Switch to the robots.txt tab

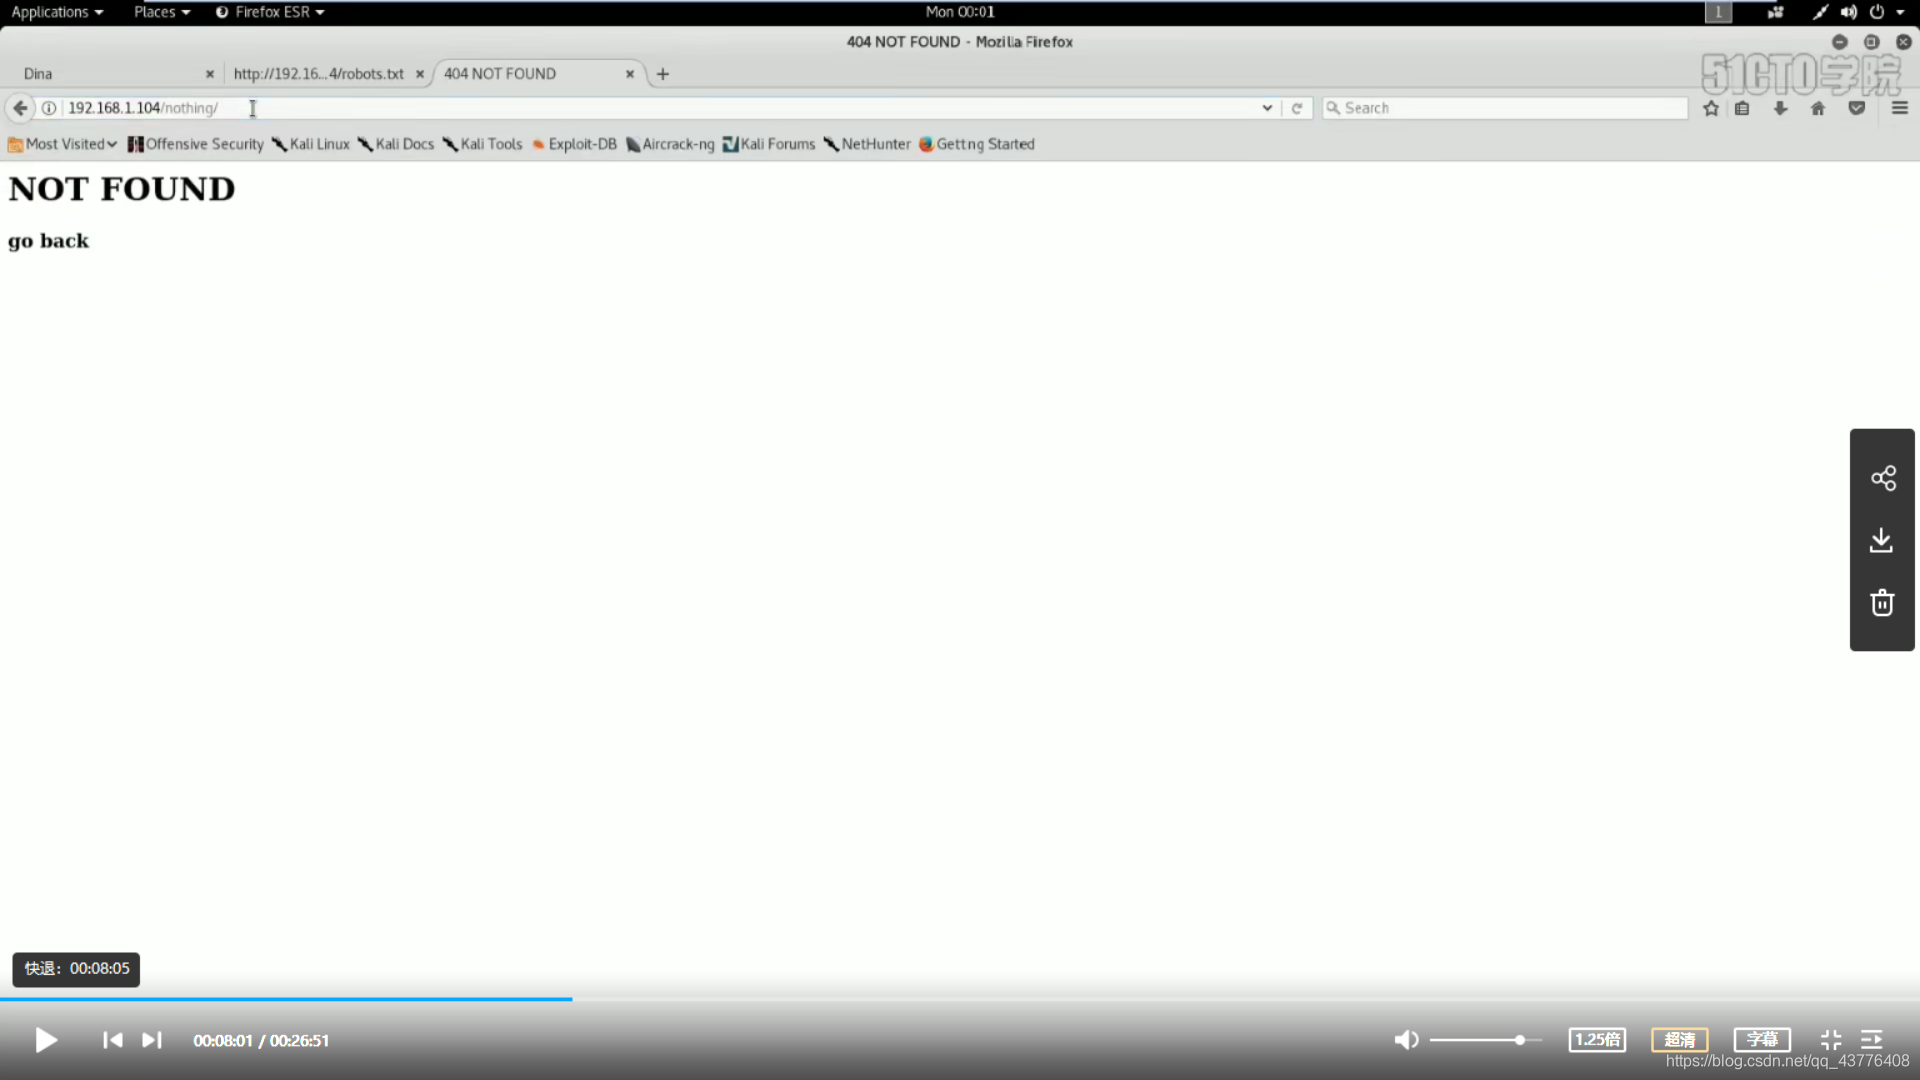318,74
